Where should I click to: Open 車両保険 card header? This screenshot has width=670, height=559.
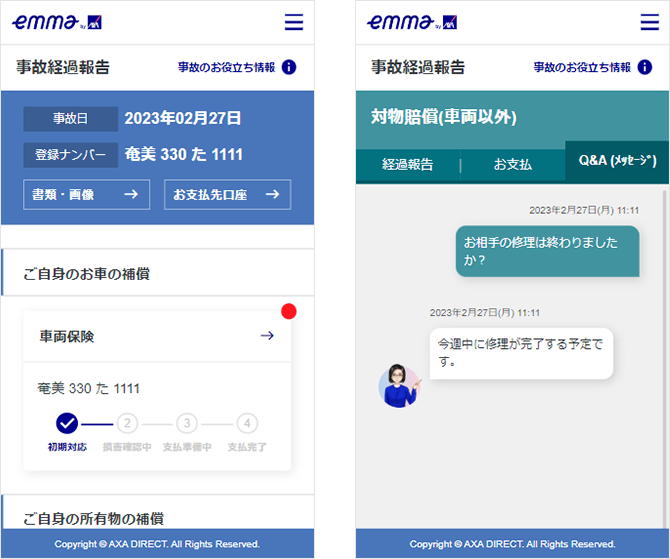[157, 336]
